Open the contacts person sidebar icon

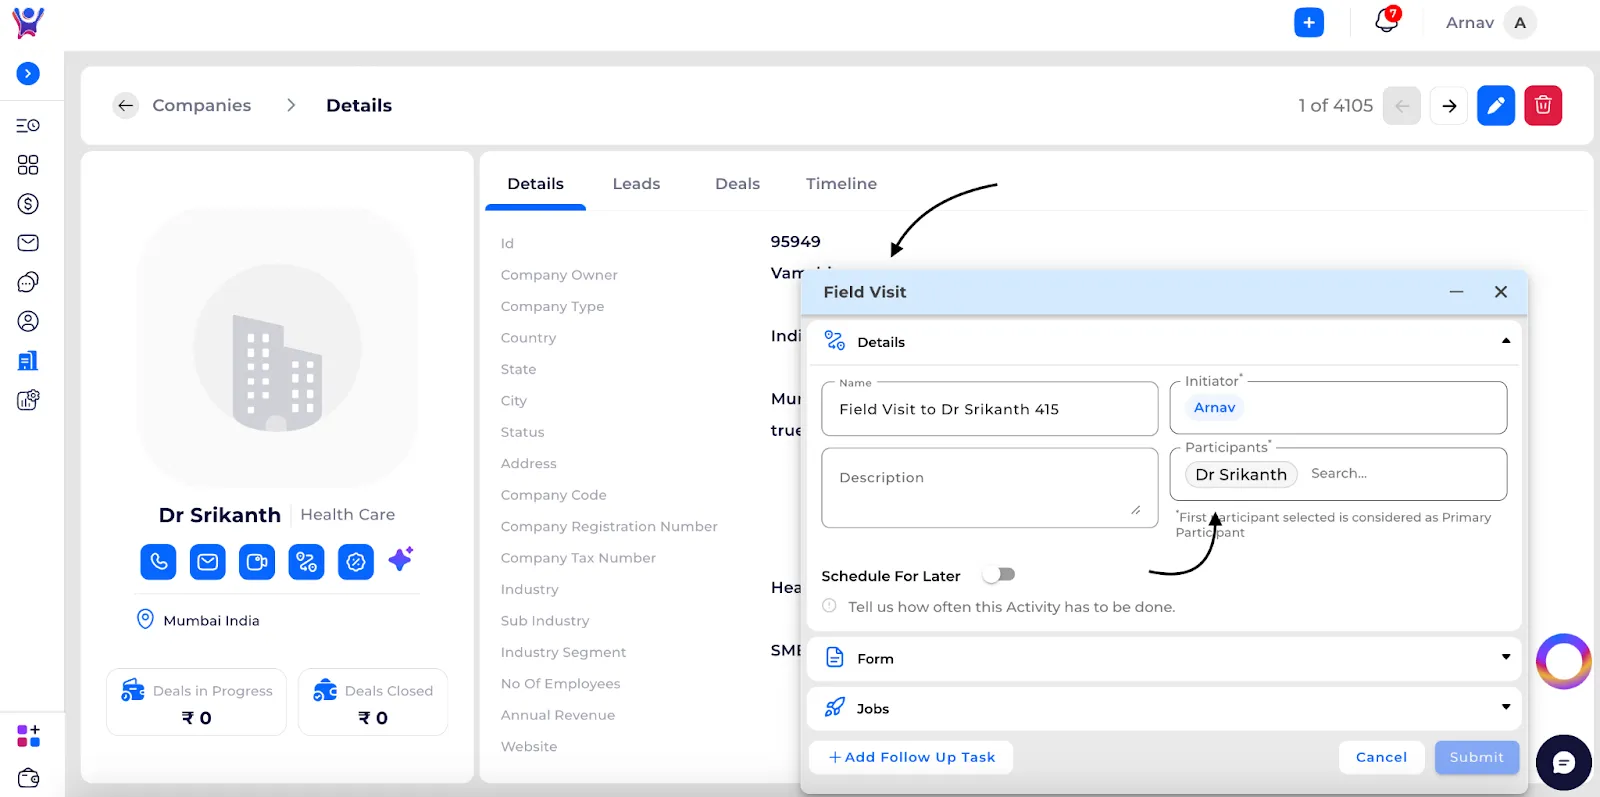coord(28,321)
